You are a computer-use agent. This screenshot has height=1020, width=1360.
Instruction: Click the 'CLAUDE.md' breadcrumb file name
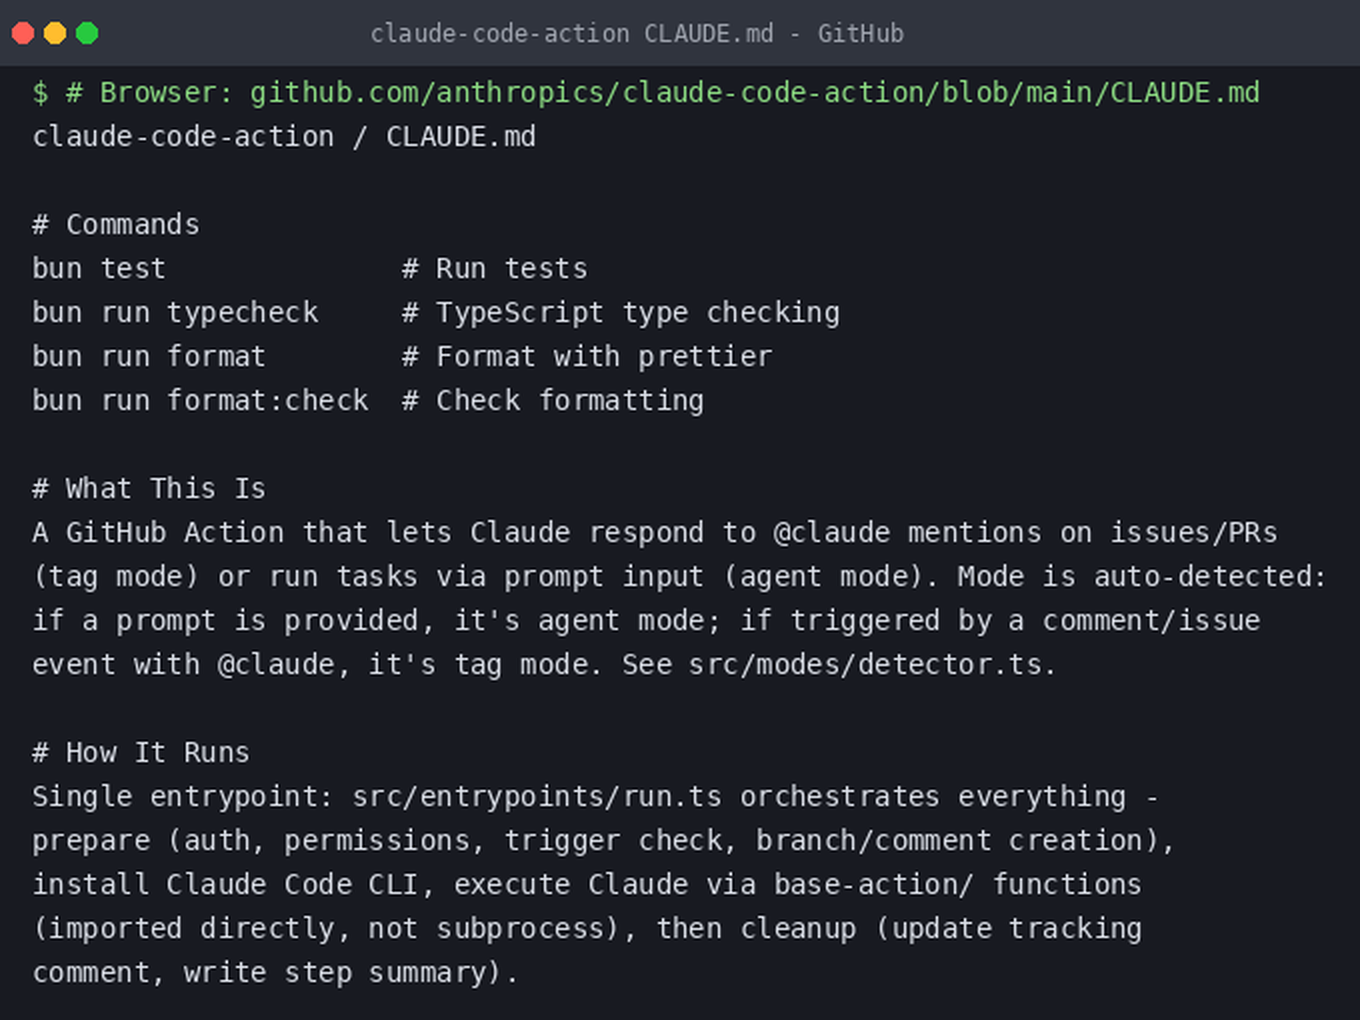[461, 136]
